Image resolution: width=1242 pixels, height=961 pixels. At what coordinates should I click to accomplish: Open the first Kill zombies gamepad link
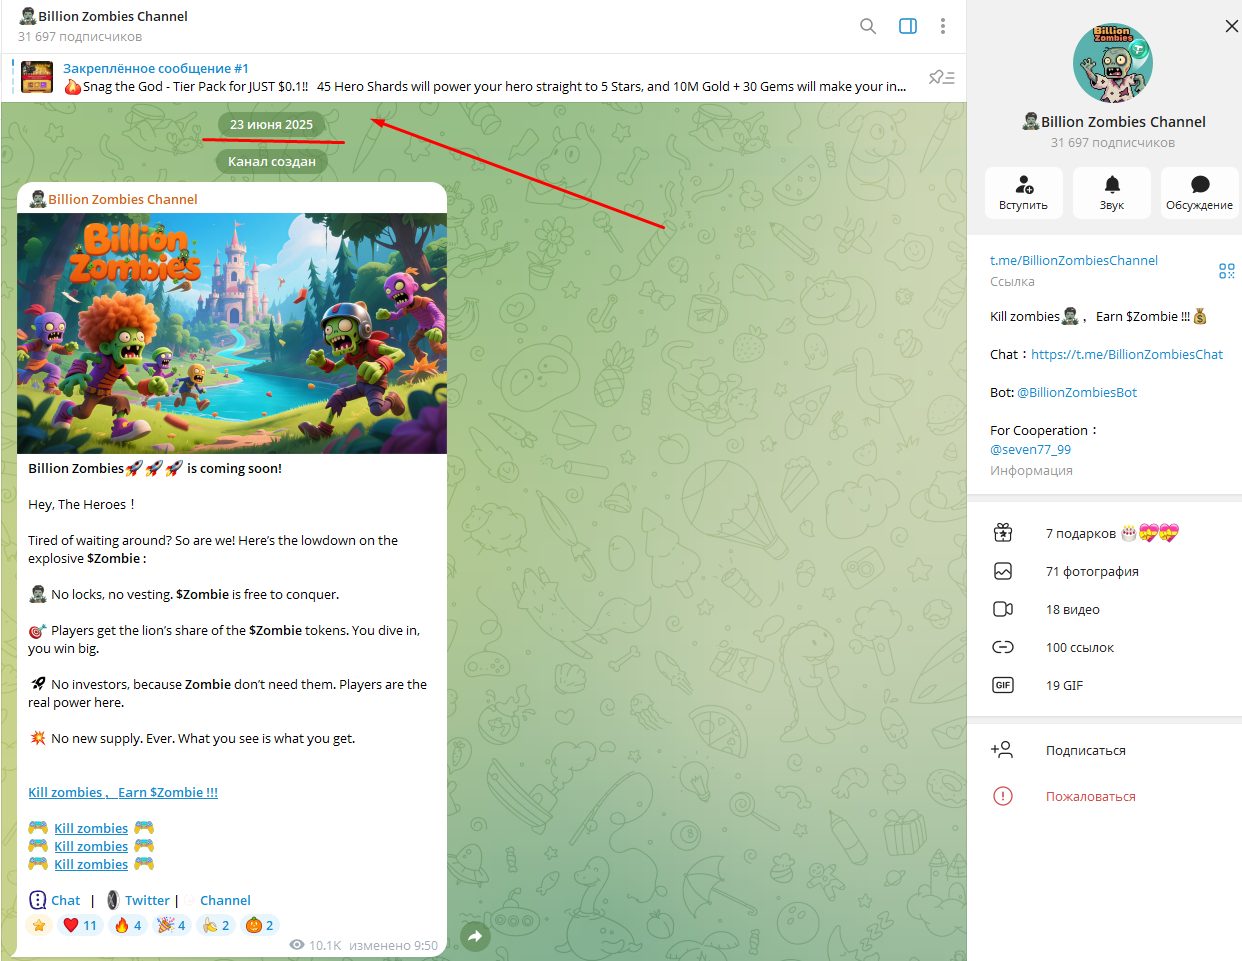91,828
